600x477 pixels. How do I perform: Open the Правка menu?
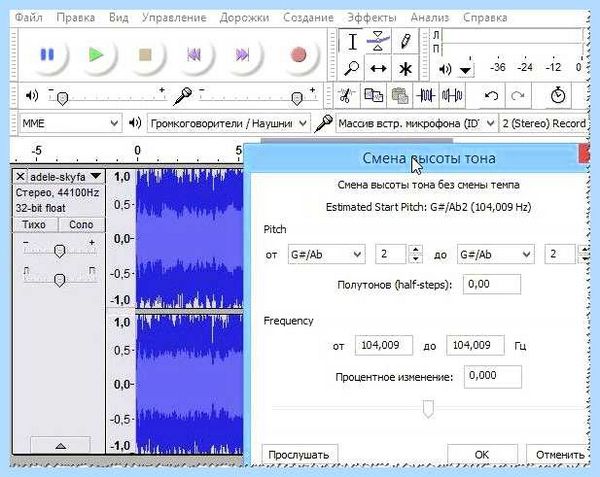click(x=75, y=18)
